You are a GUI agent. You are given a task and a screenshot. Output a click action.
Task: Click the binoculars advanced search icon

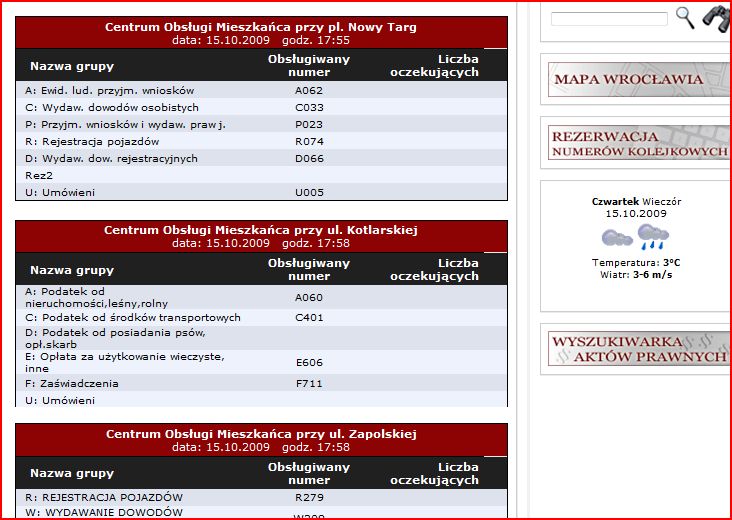(x=717, y=19)
